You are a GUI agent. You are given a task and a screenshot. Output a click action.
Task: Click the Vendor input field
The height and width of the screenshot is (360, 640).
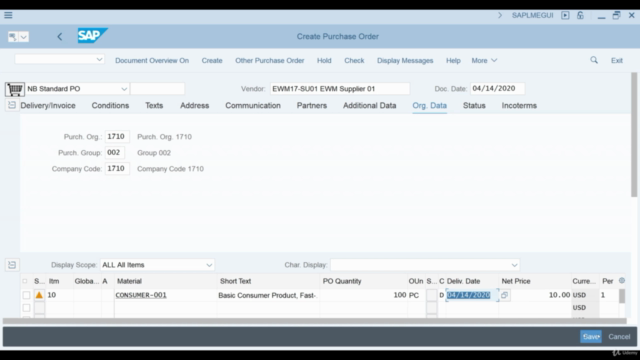(340, 89)
